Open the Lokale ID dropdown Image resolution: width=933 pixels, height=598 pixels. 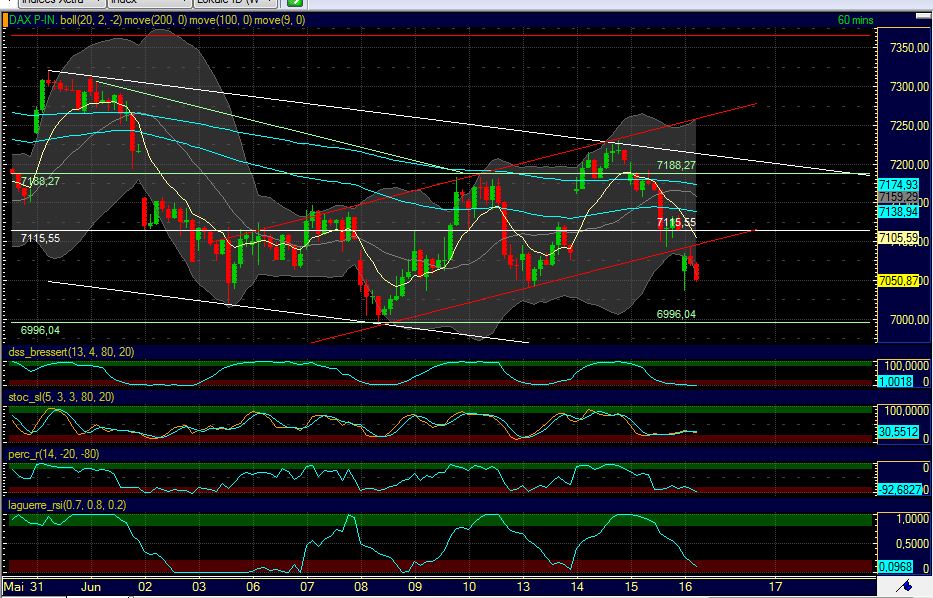[235, 2]
